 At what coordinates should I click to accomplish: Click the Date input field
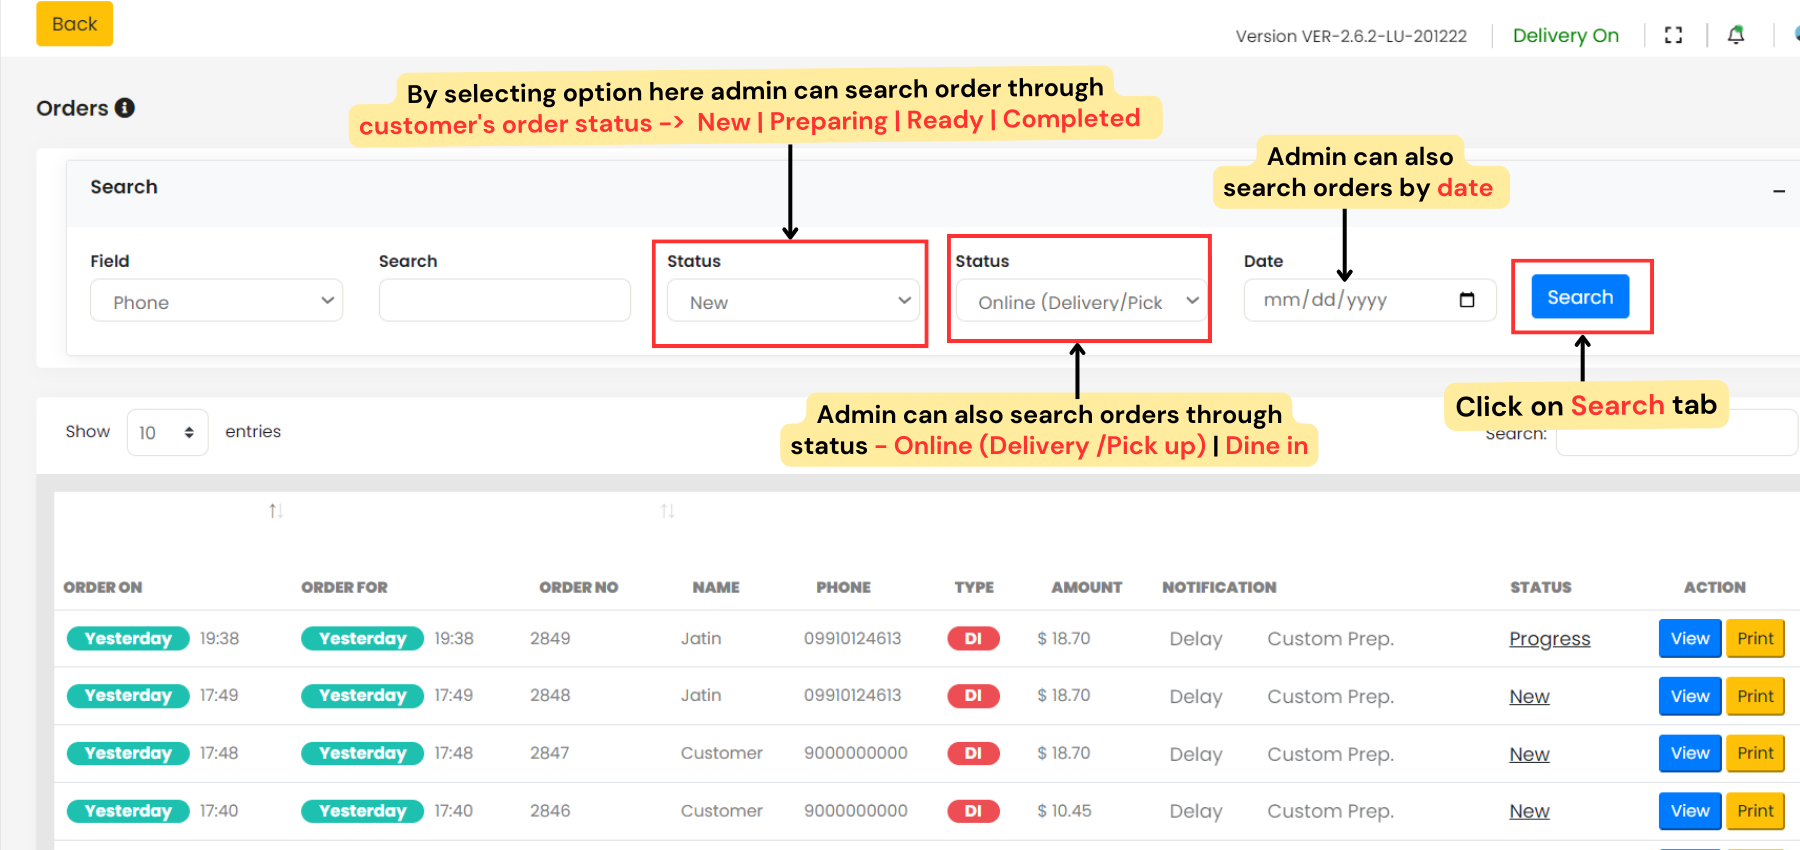coord(1369,300)
